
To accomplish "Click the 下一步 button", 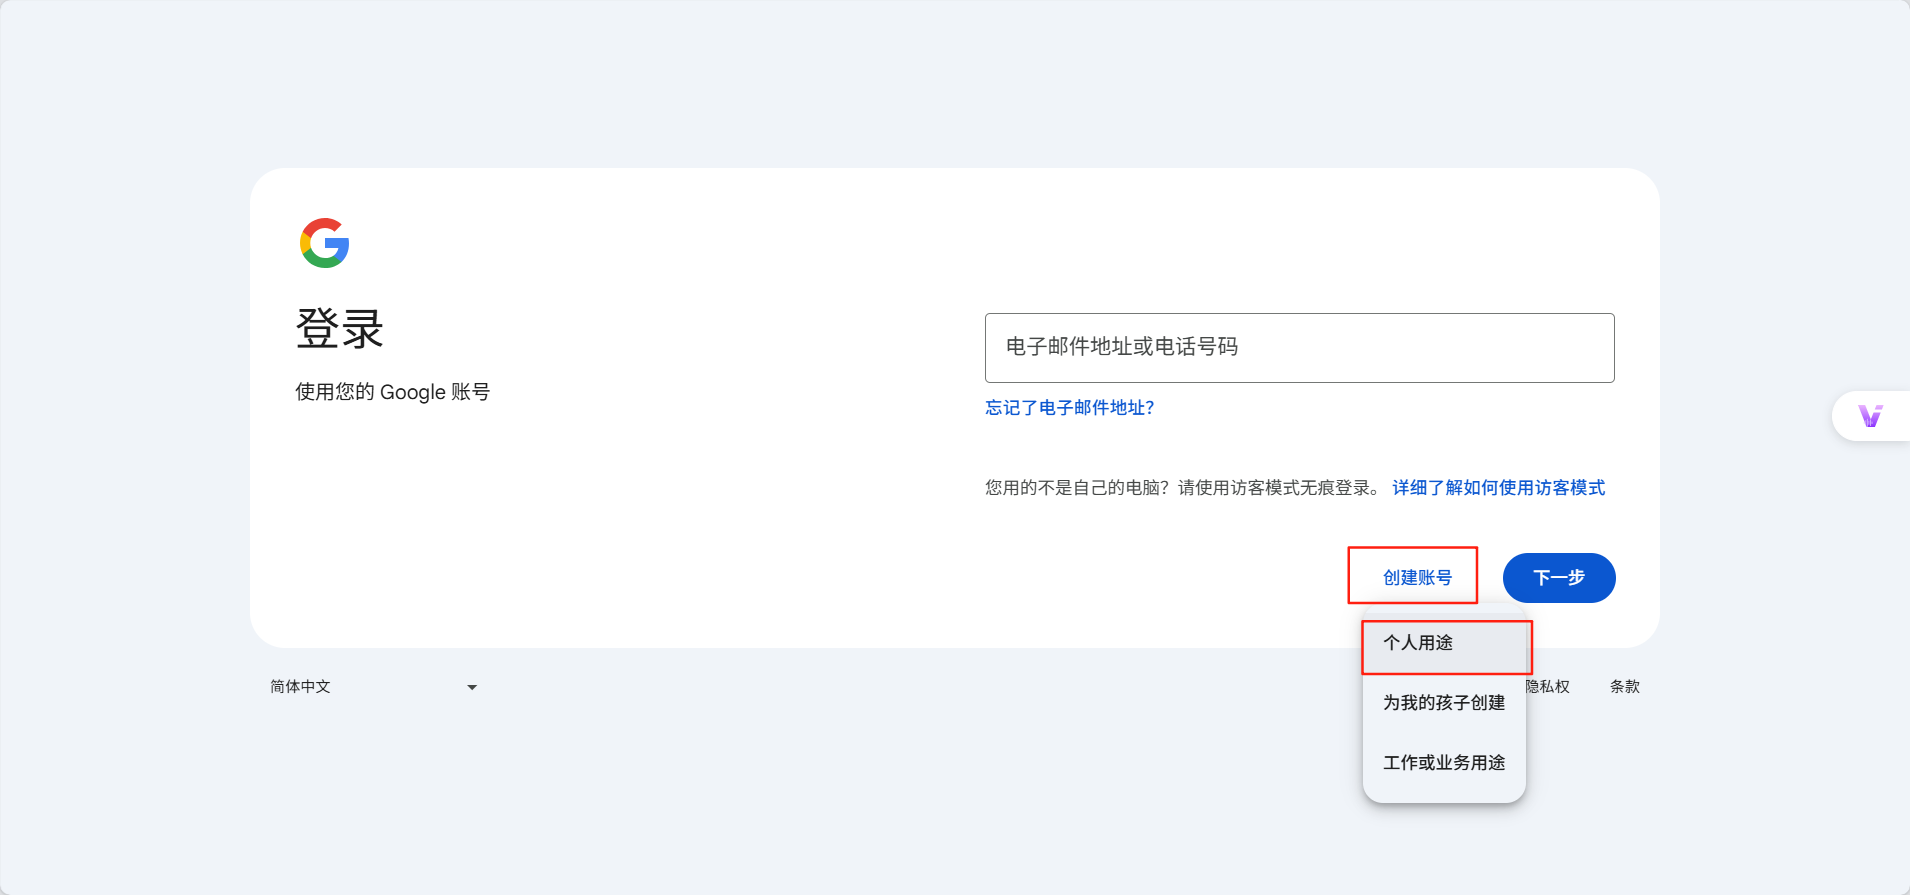I will pos(1559,578).
